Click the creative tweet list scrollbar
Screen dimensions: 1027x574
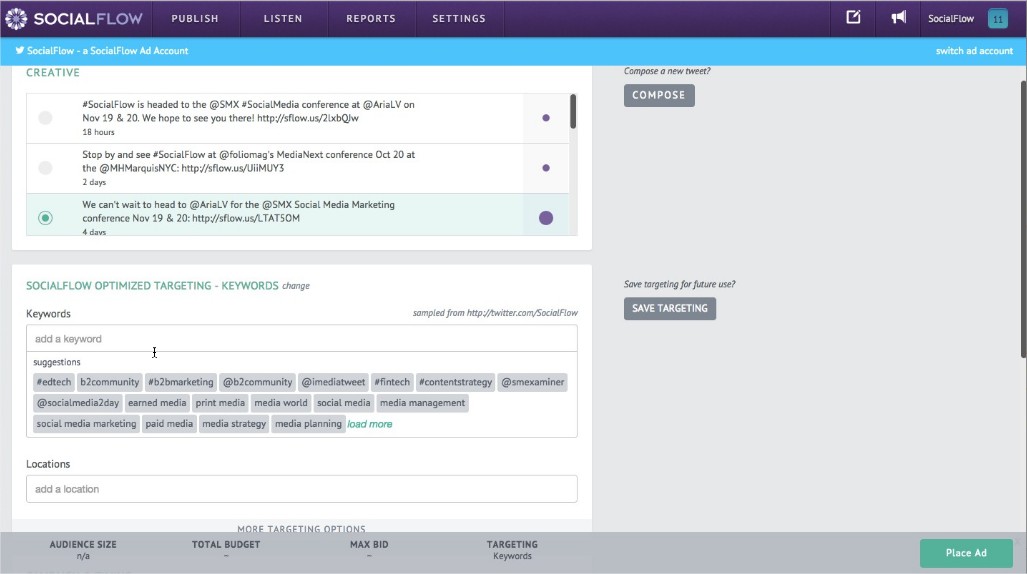point(573,111)
